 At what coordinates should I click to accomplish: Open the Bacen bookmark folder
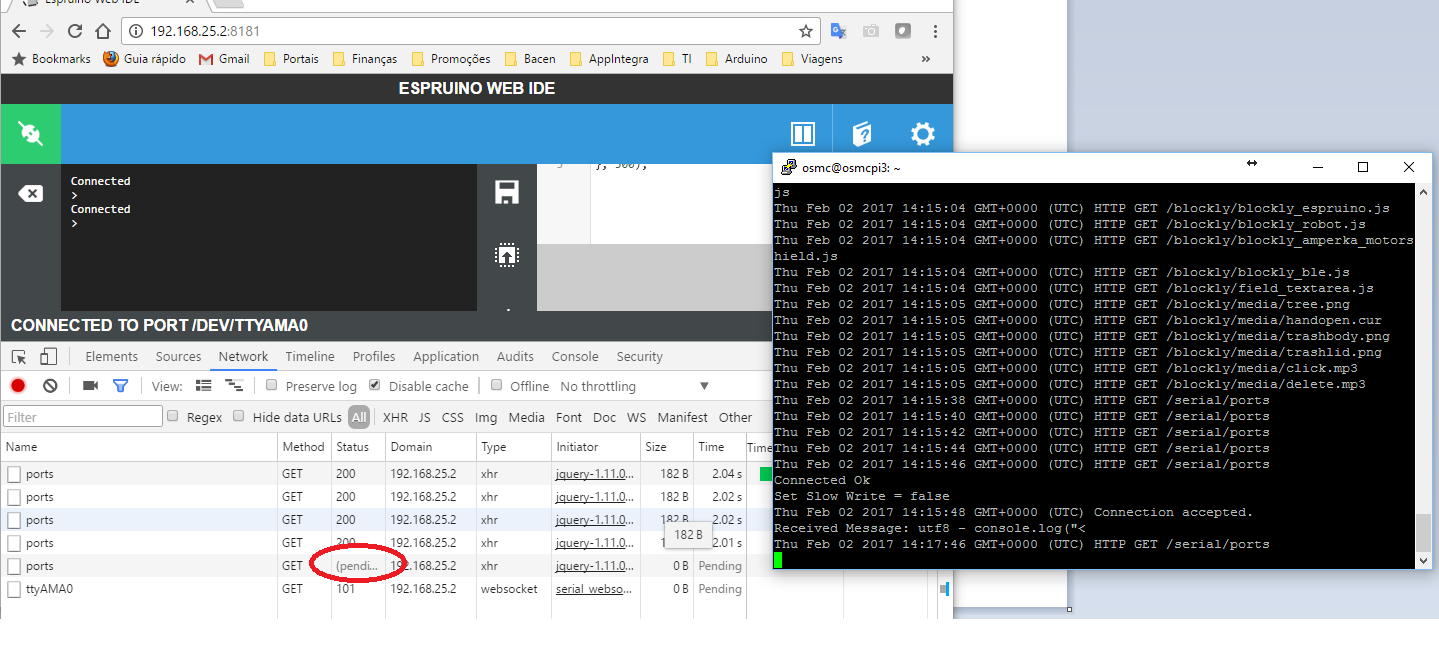530,59
